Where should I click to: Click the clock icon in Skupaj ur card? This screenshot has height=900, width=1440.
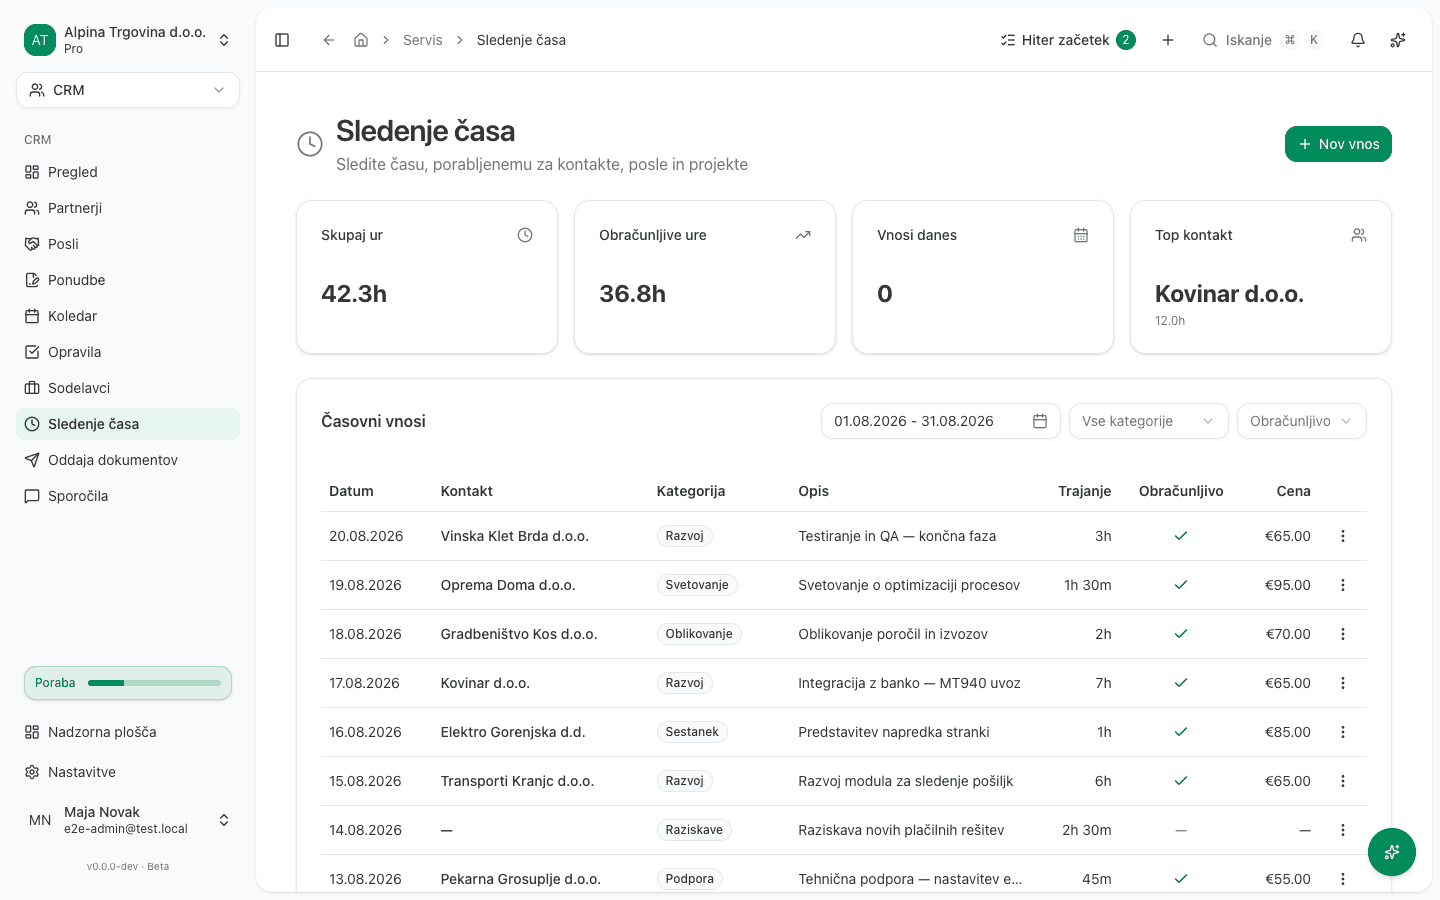click(525, 235)
